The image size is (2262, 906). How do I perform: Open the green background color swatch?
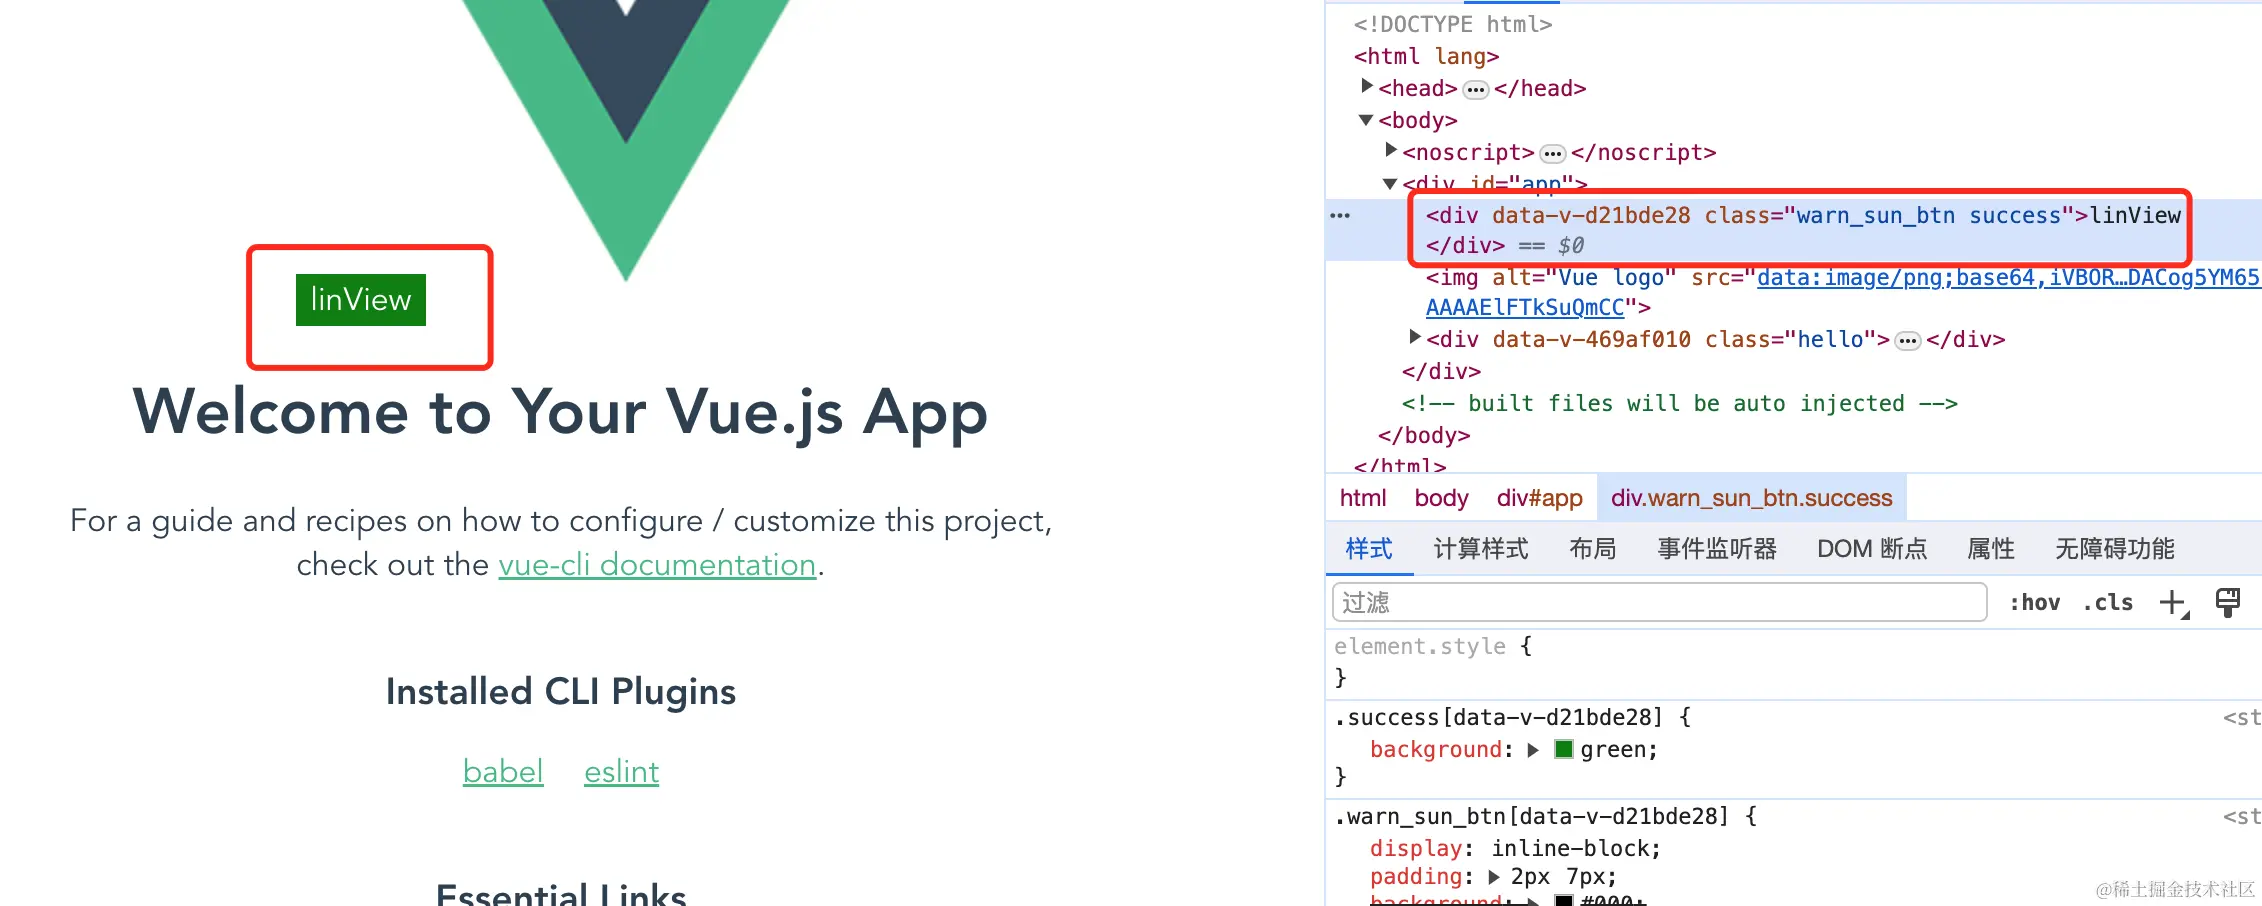1565,750
